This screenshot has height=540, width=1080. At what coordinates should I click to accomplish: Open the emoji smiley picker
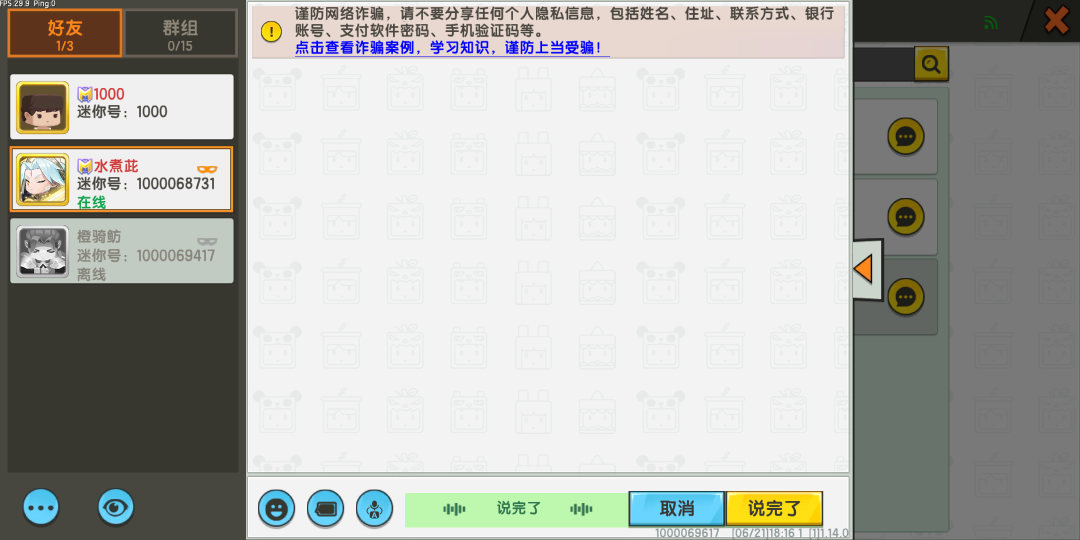pyautogui.click(x=276, y=508)
